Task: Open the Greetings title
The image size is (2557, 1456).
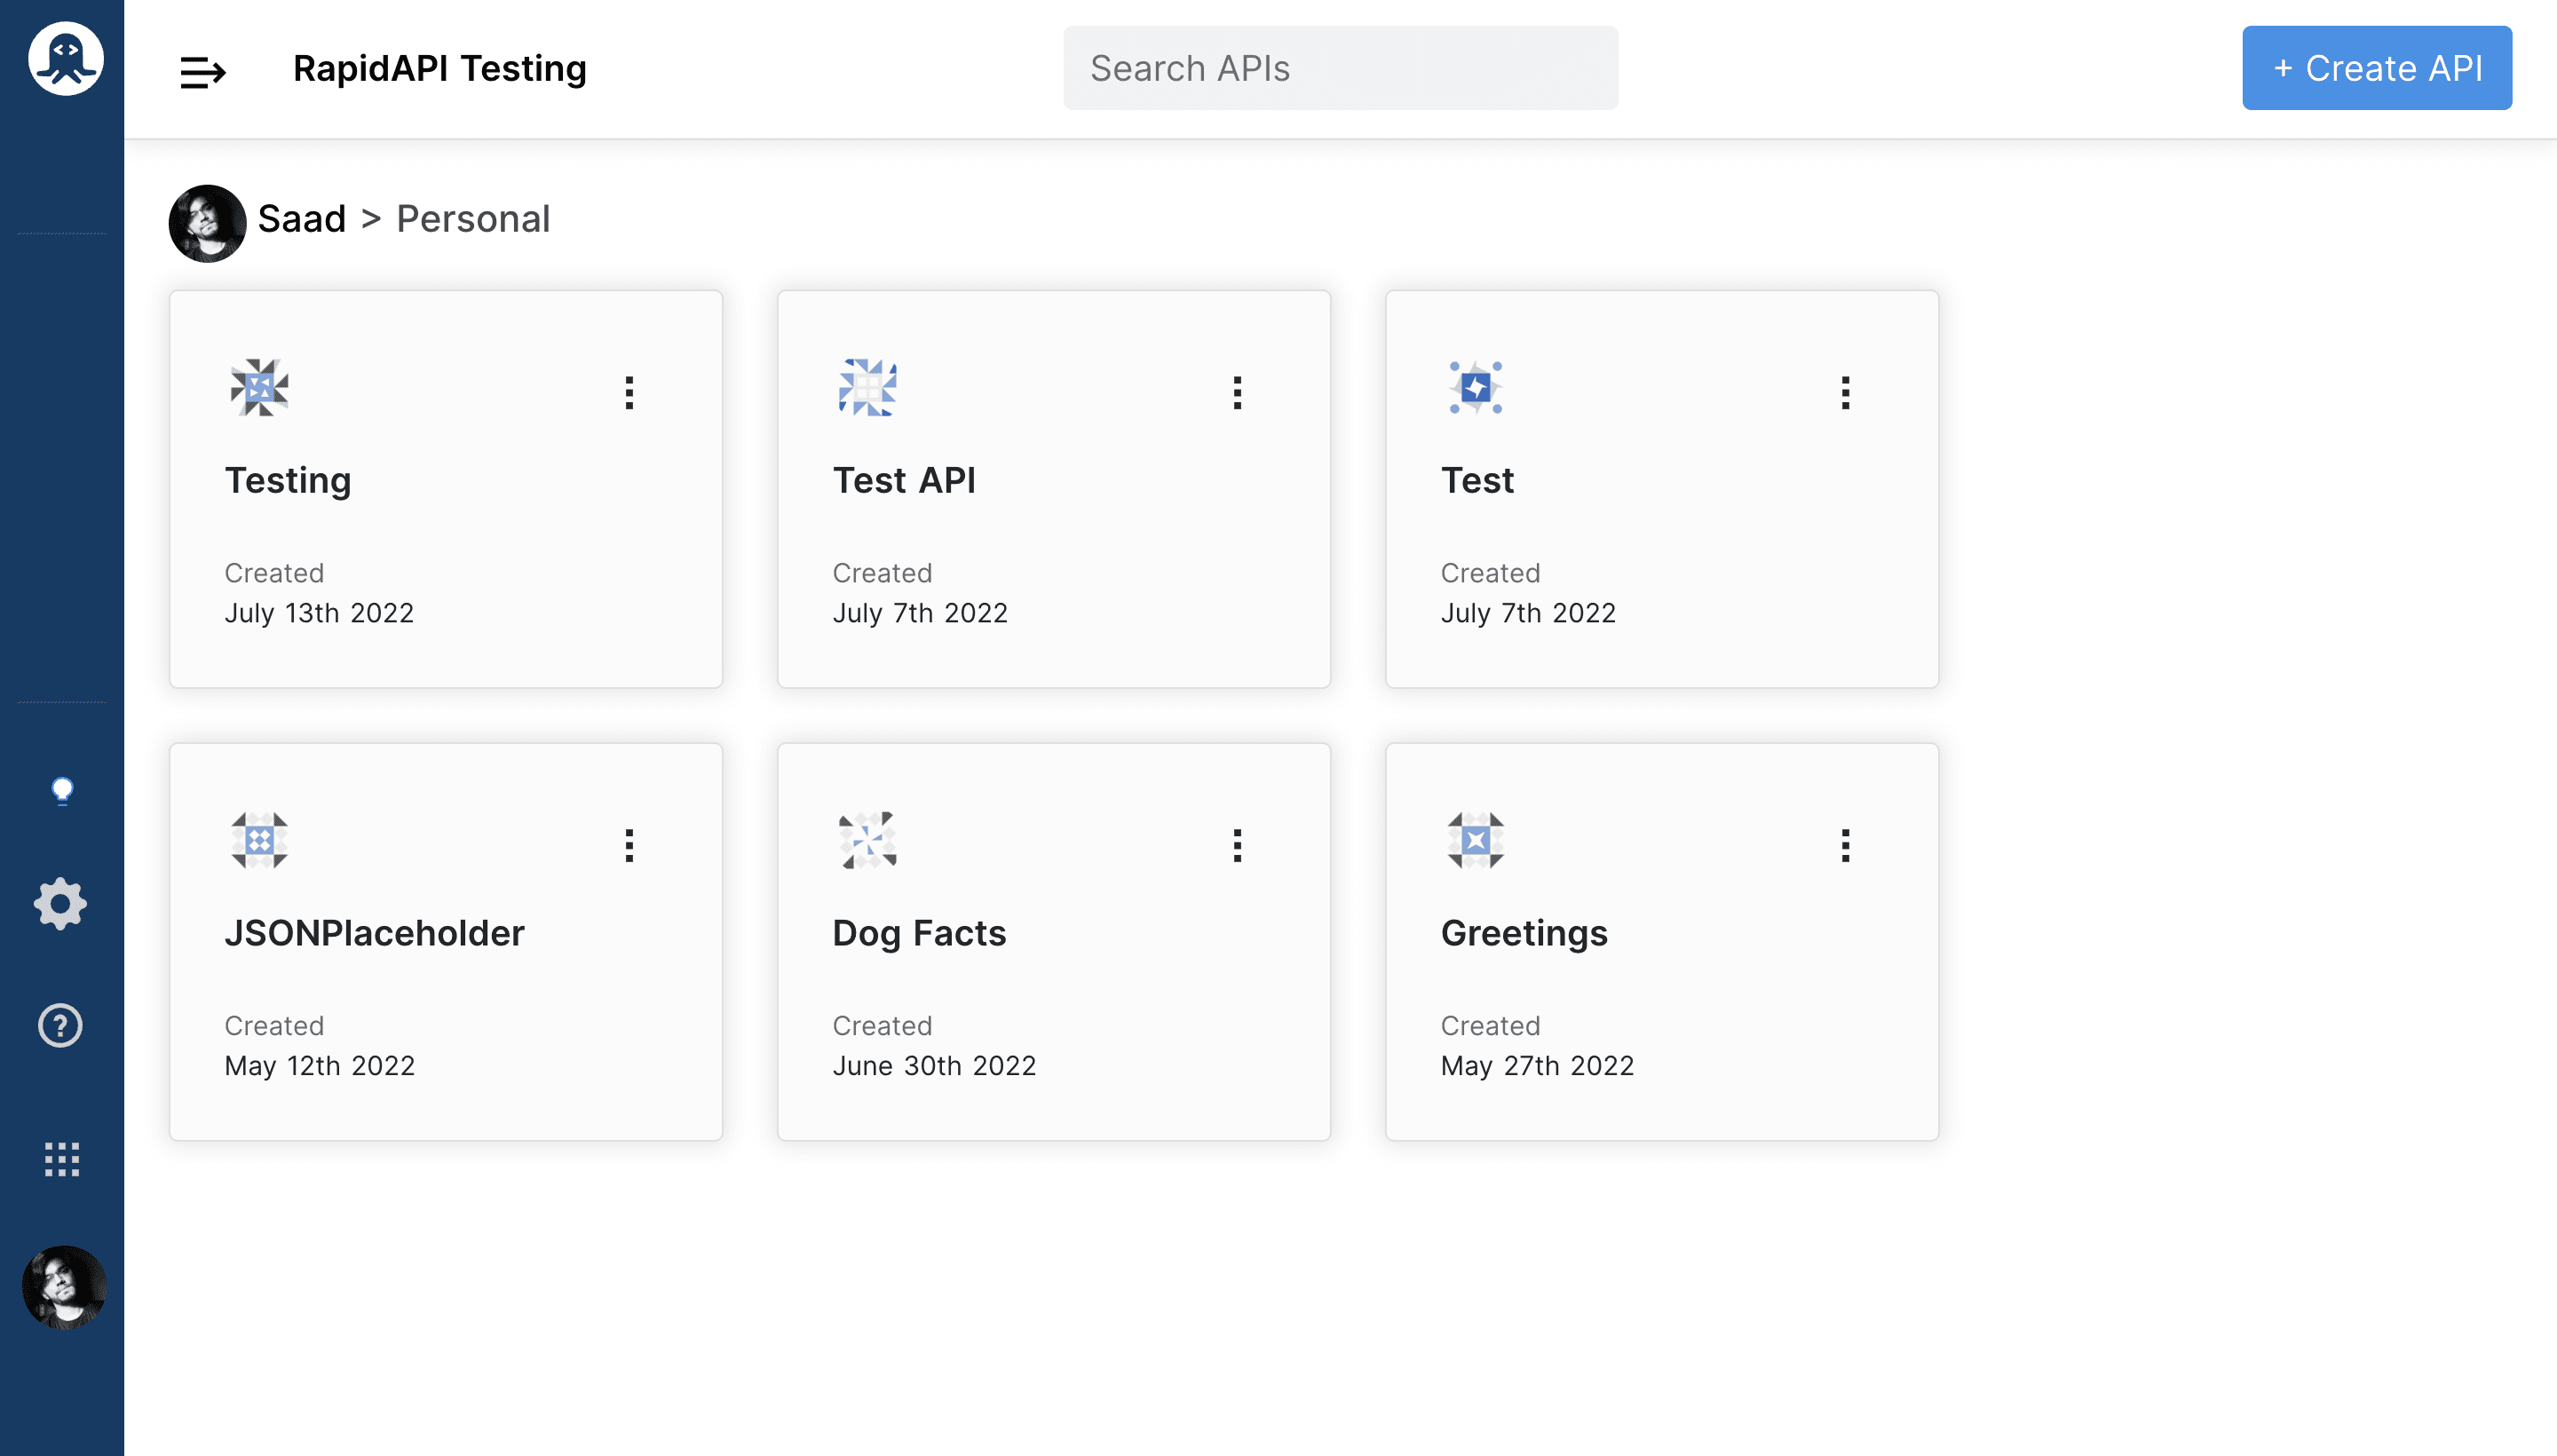Action: click(1524, 933)
